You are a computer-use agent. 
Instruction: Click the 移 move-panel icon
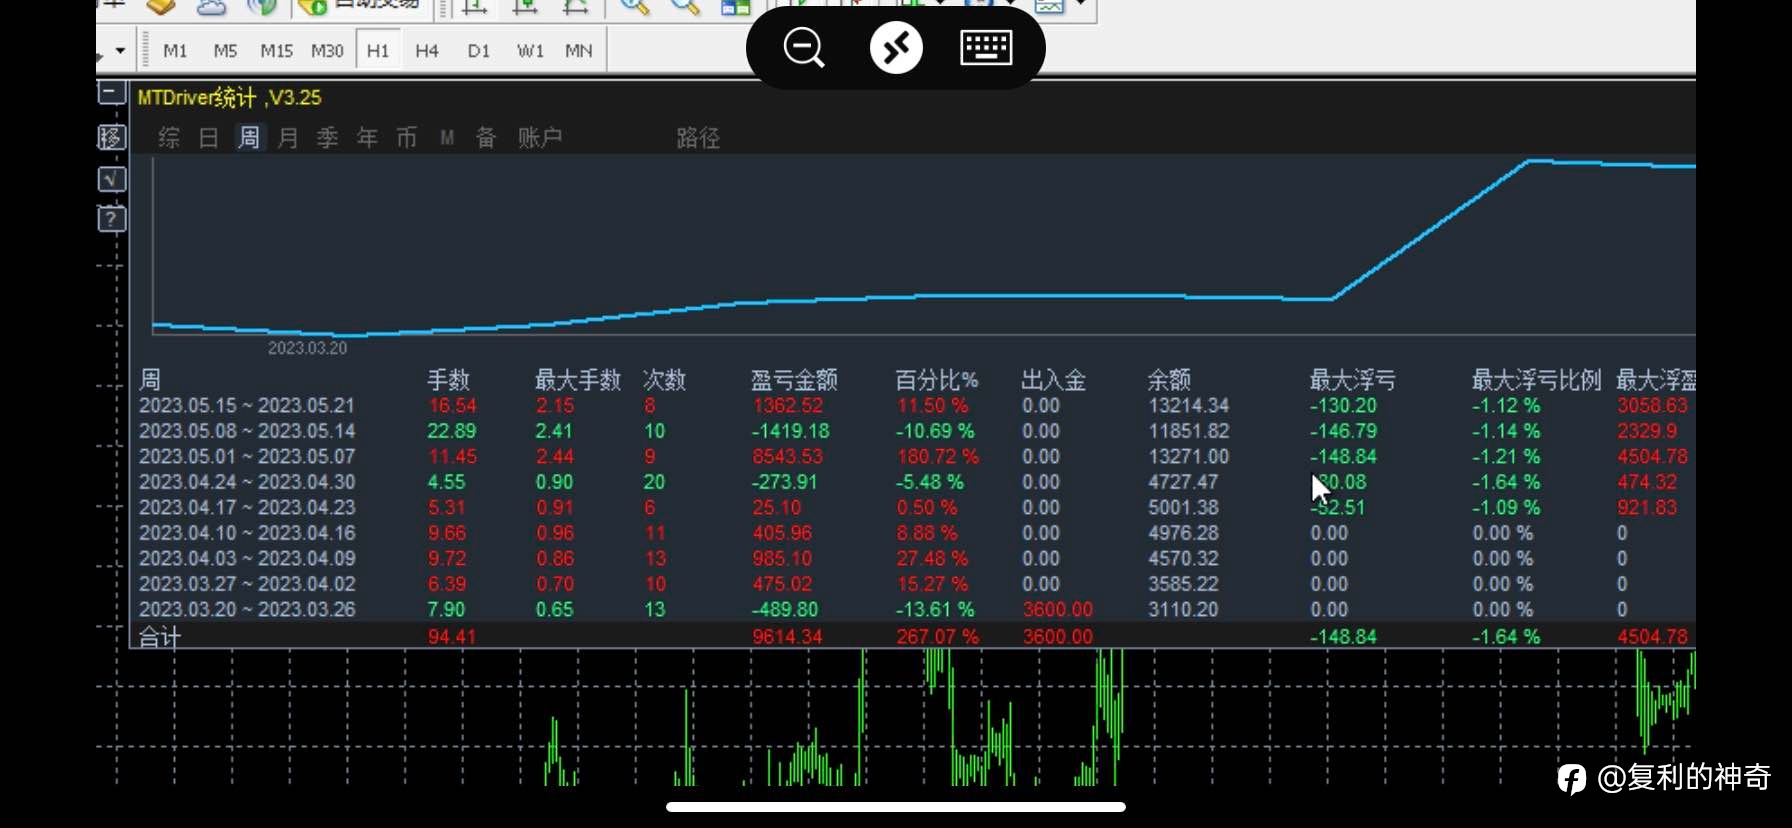pos(111,137)
